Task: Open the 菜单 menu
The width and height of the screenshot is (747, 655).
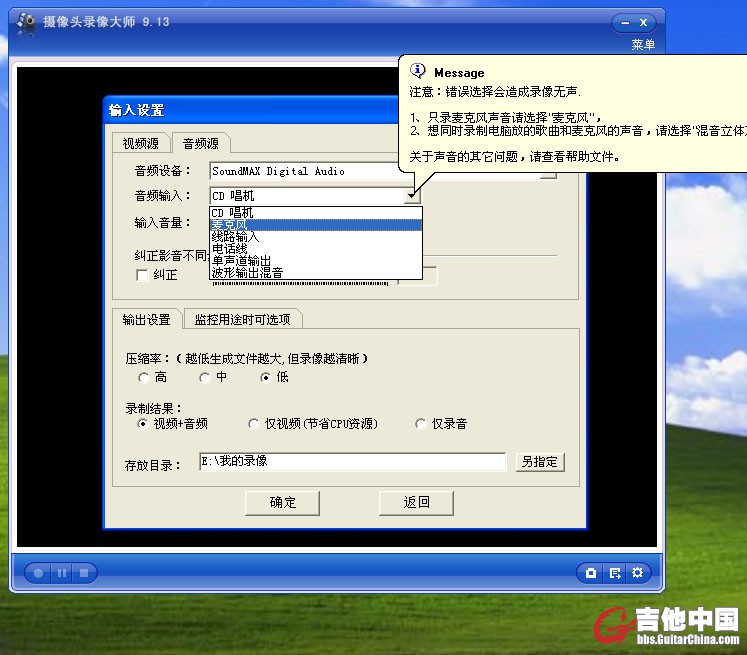Action: [x=643, y=45]
